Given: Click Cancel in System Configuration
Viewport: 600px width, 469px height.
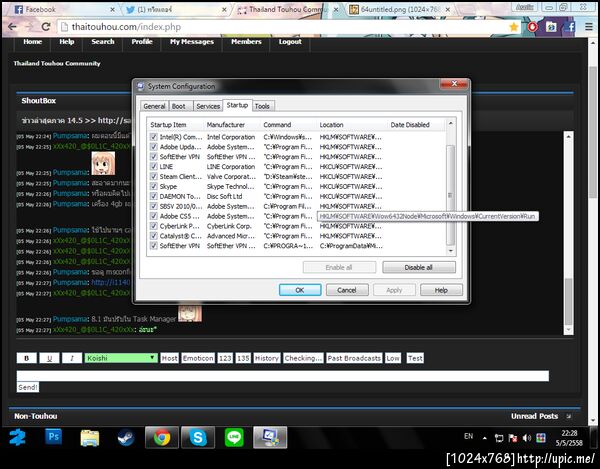Looking at the screenshot, I should [x=347, y=290].
